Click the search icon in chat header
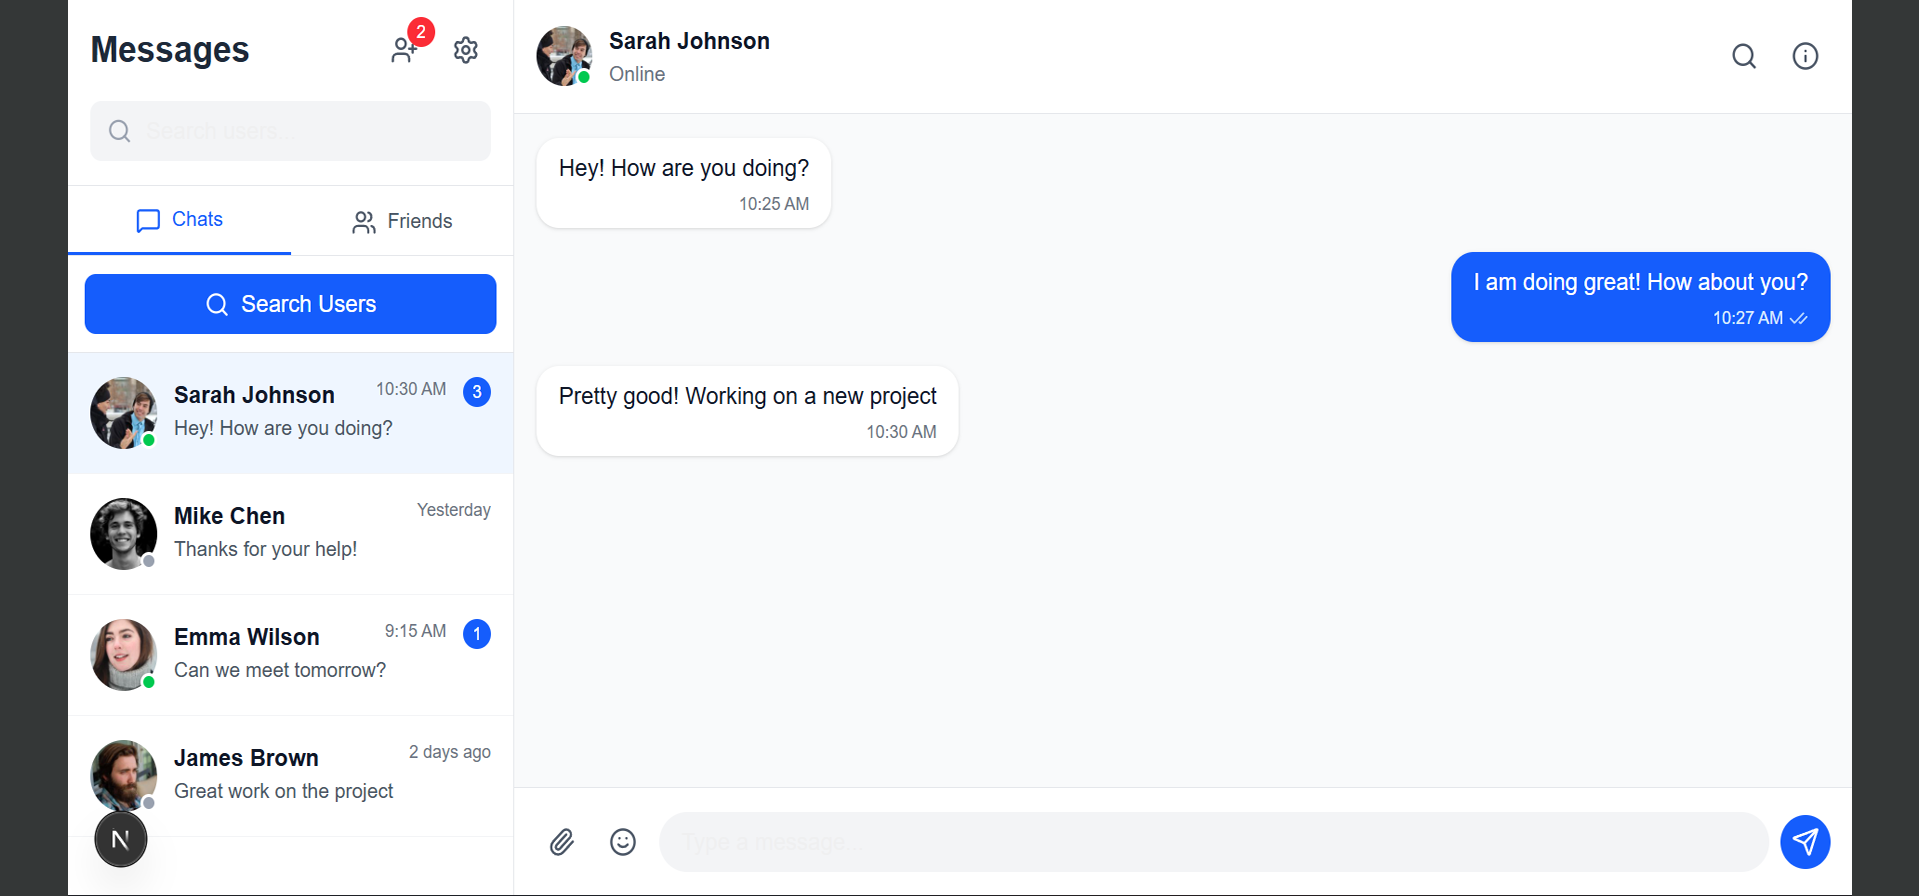This screenshot has height=896, width=1919. click(1744, 56)
